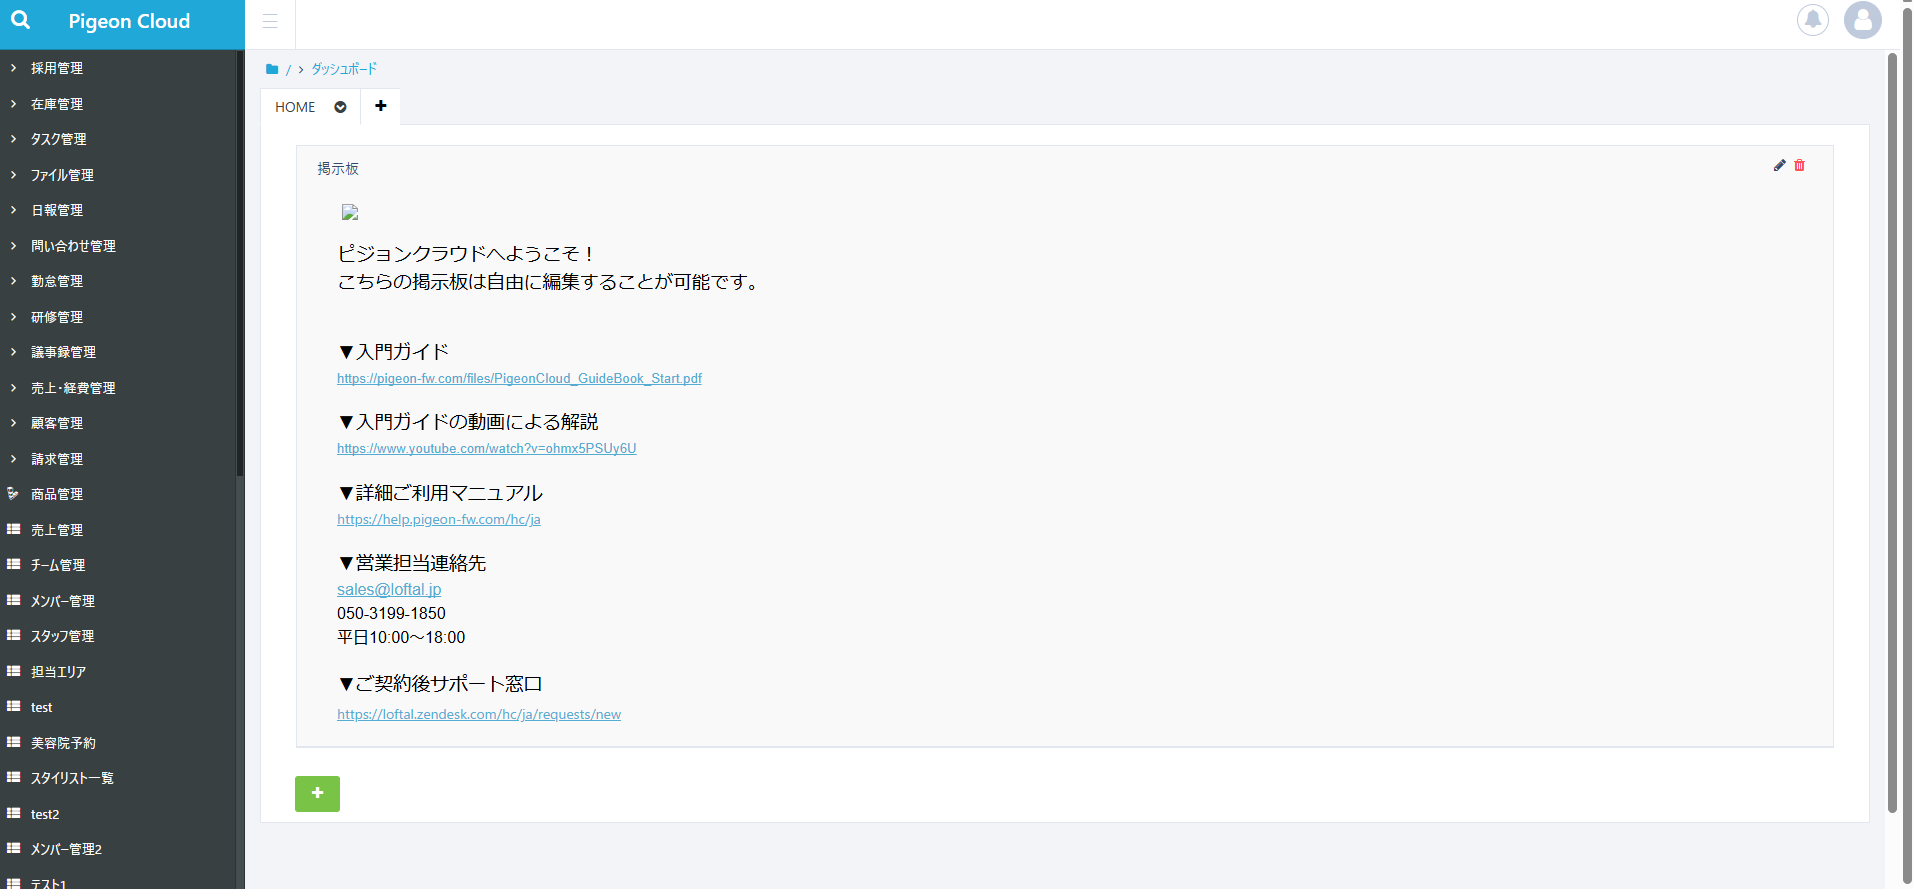Screen dimensions: 1914x889
Task: Select the HOME dashboard tab
Action: (x=295, y=107)
